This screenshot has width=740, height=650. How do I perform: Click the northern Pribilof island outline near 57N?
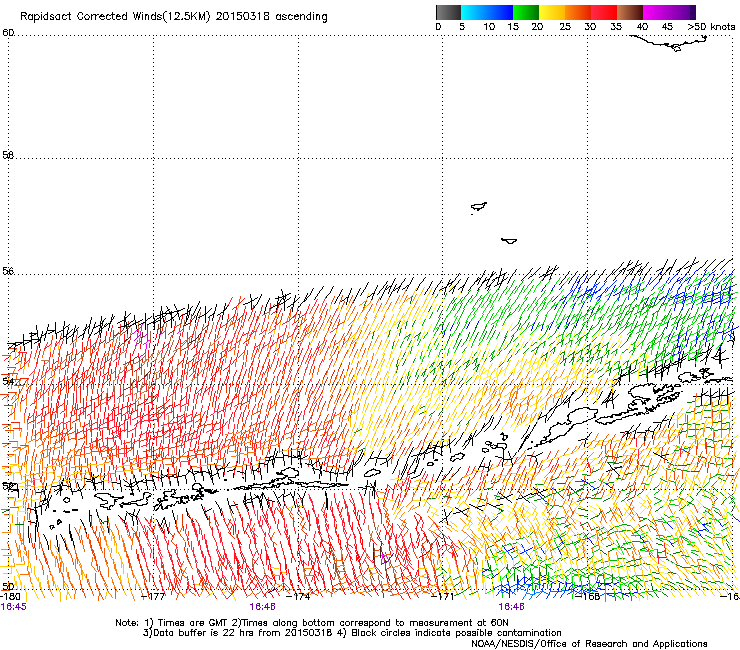click(479, 207)
